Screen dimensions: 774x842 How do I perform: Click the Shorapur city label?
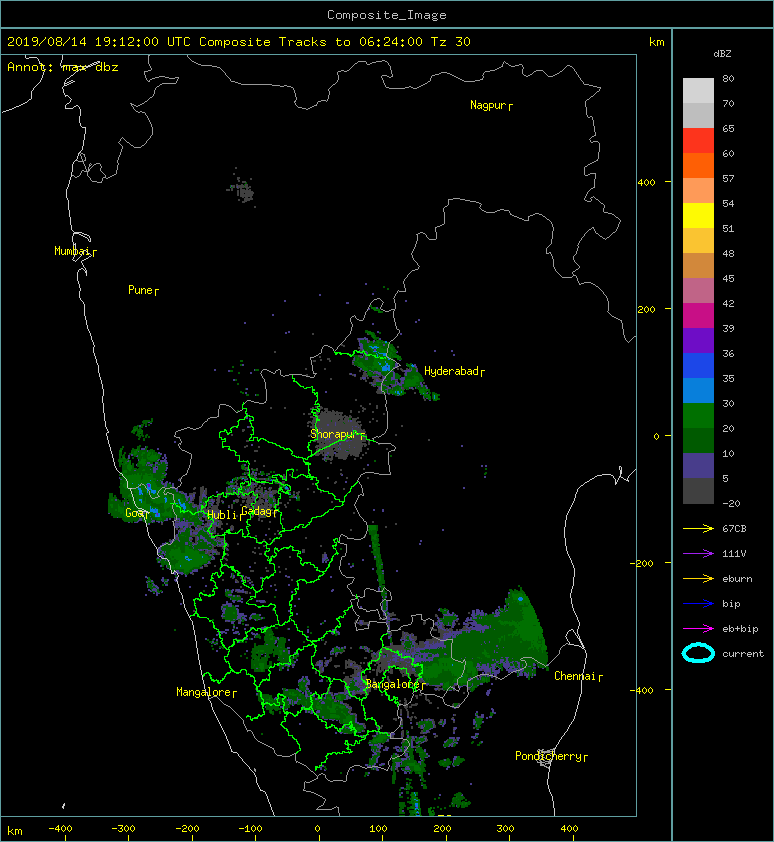point(337,434)
